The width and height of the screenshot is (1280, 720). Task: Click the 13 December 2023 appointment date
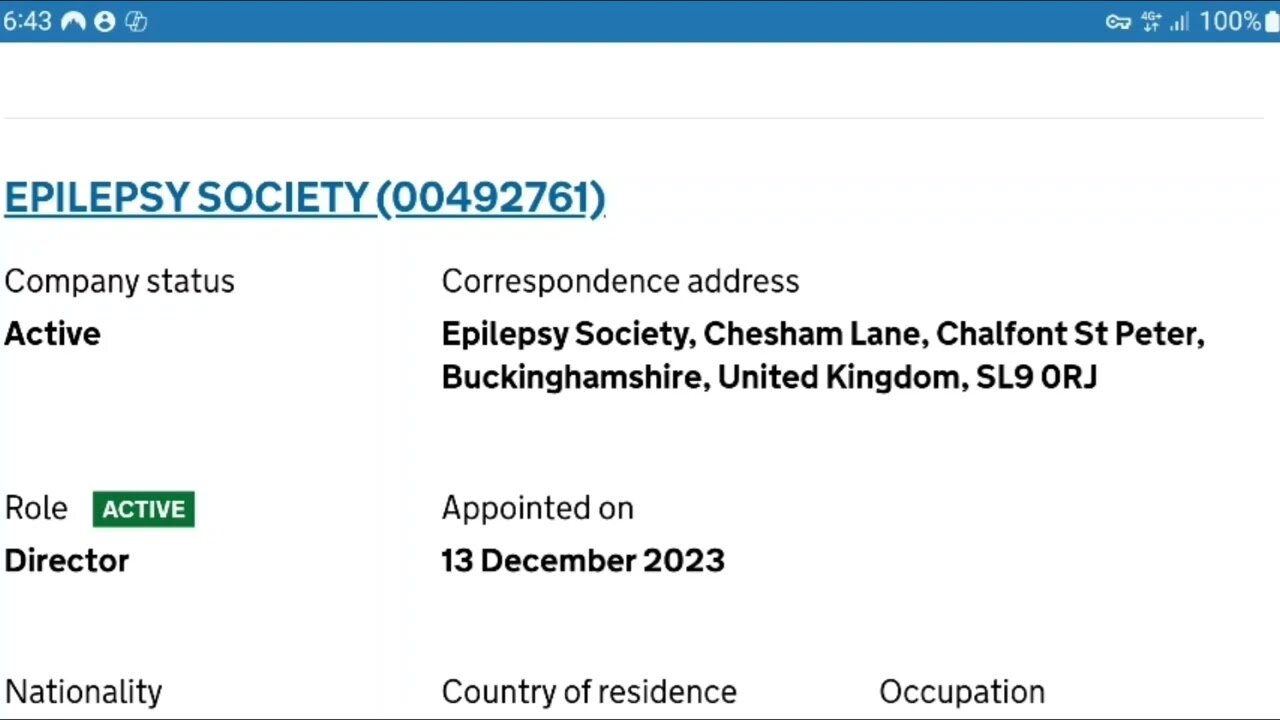coord(582,561)
